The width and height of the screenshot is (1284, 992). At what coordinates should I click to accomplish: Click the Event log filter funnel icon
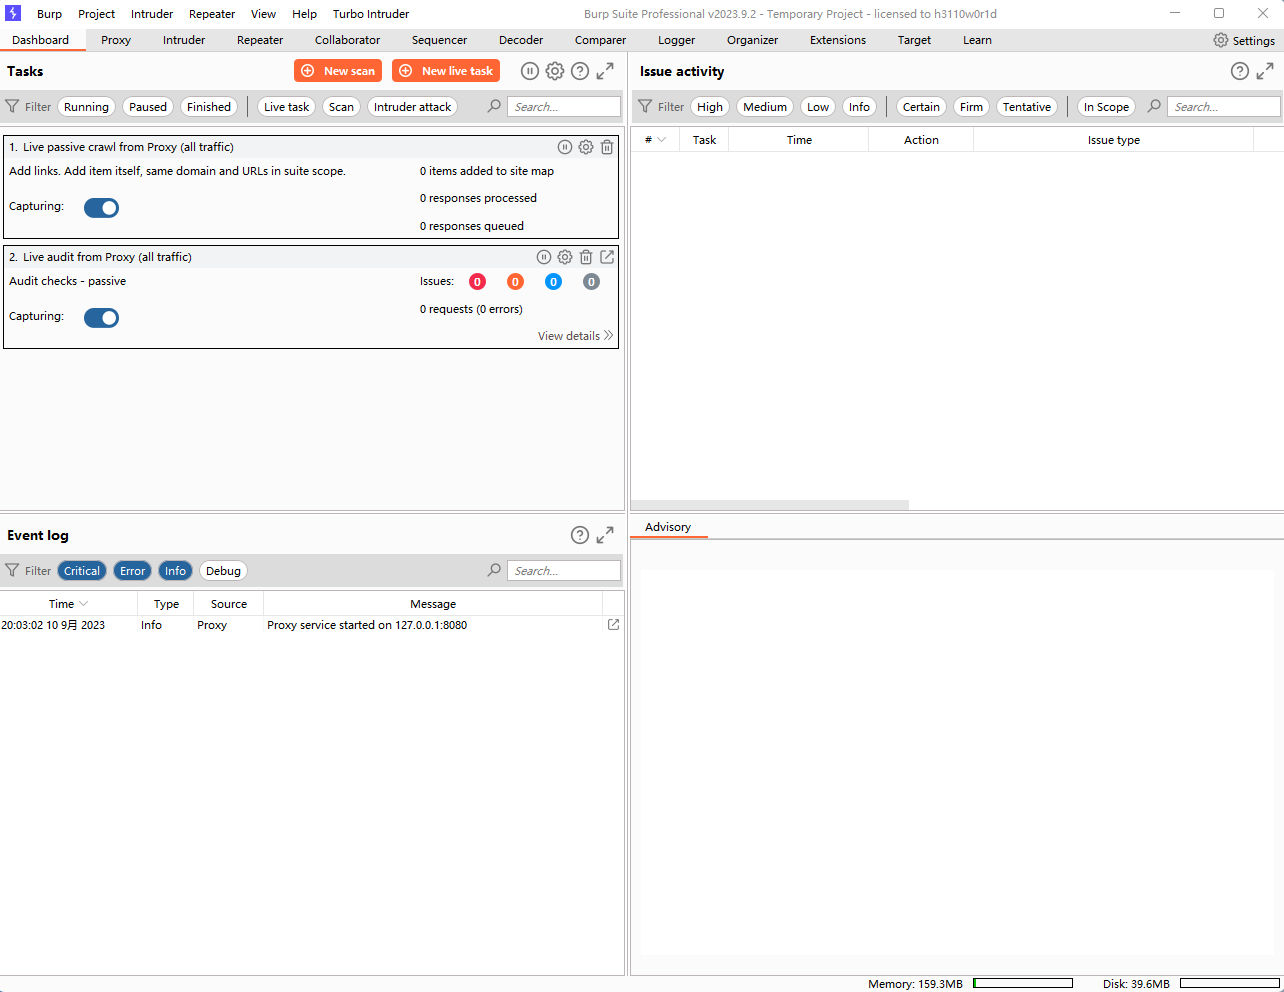click(x=12, y=570)
